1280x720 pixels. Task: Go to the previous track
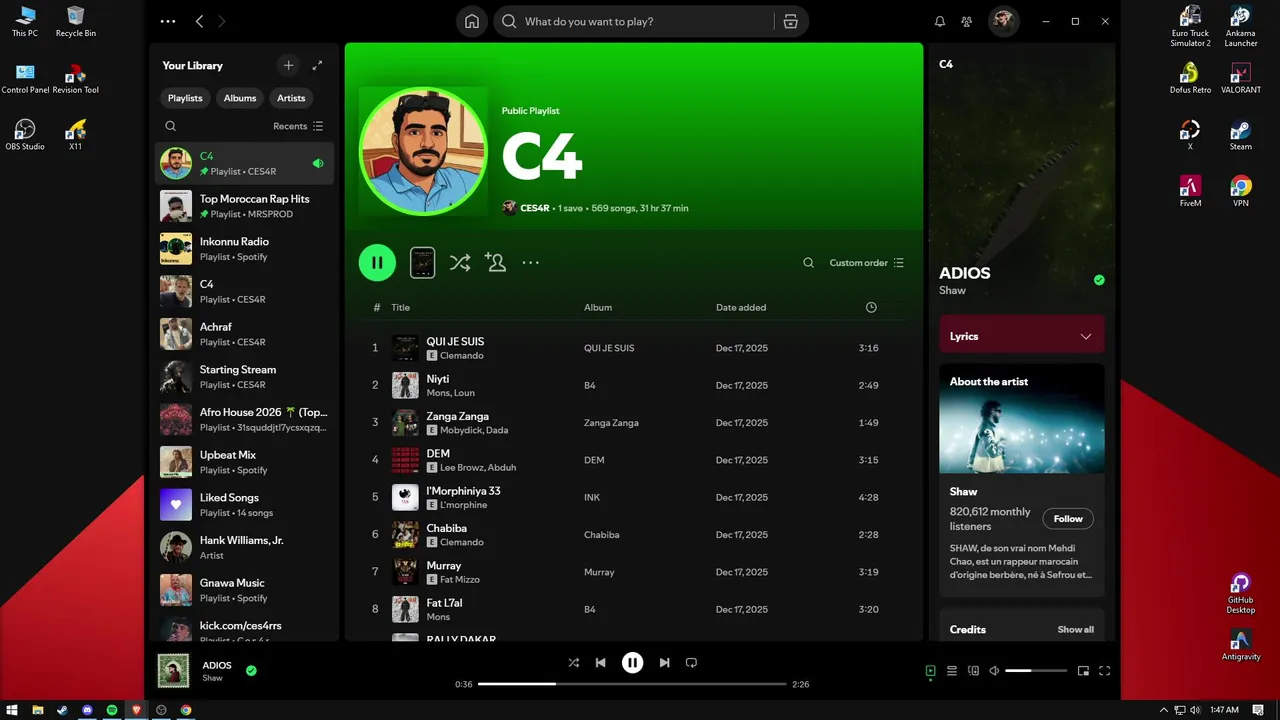[x=600, y=663]
